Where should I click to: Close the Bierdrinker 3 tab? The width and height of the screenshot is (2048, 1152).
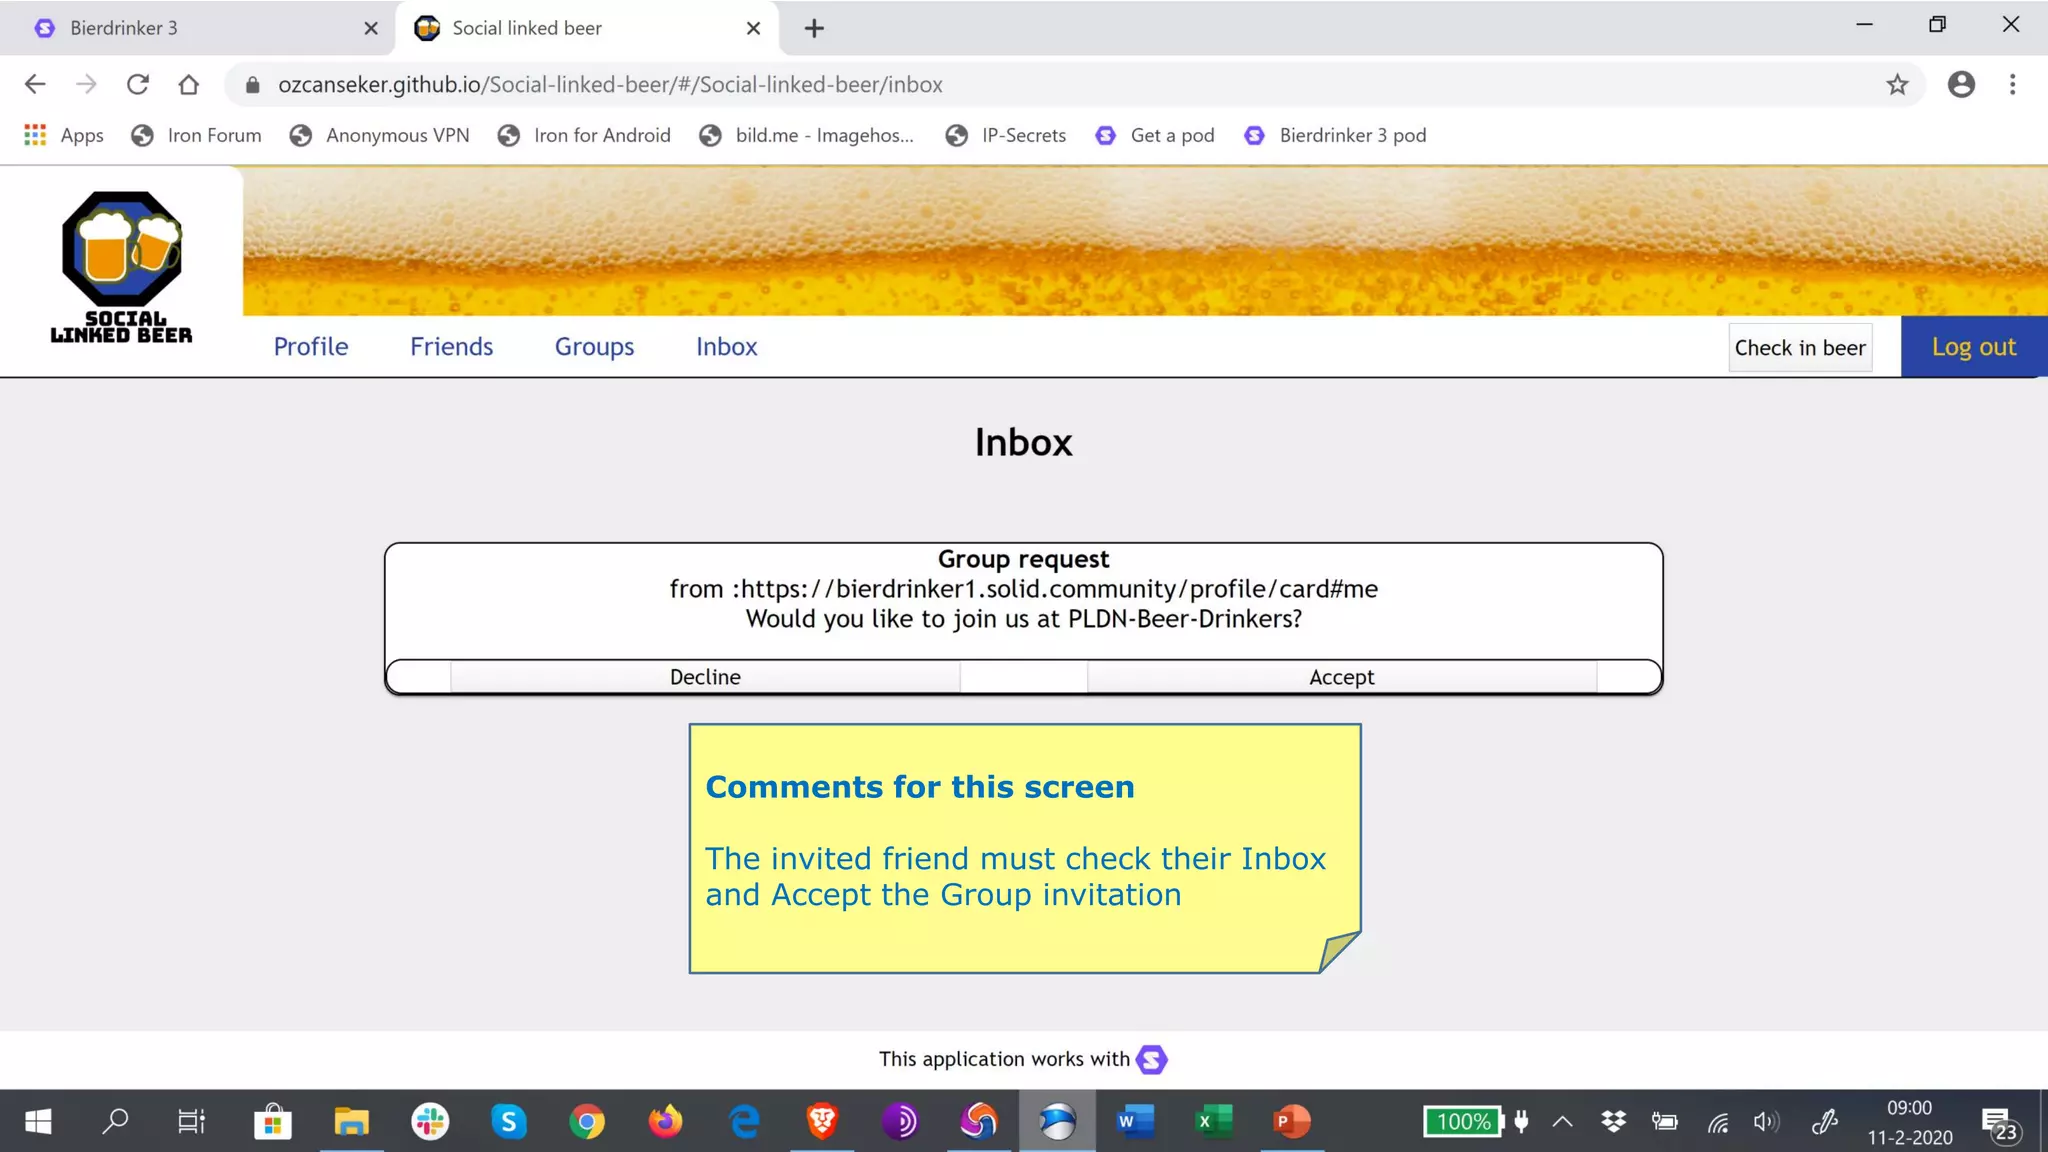pos(371,28)
